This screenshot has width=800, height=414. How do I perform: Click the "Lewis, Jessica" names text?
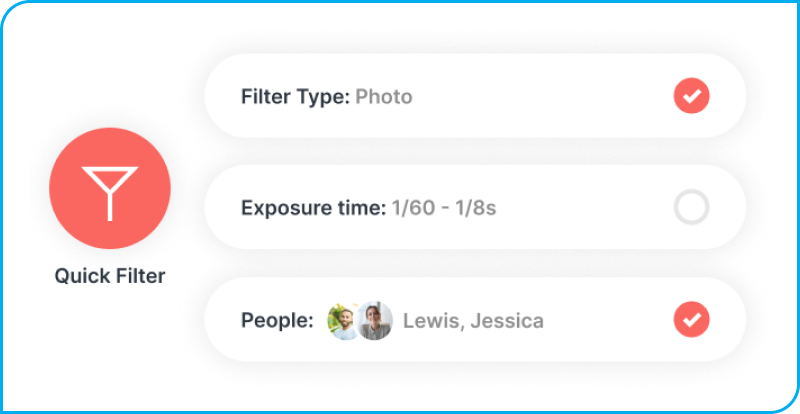(473, 321)
